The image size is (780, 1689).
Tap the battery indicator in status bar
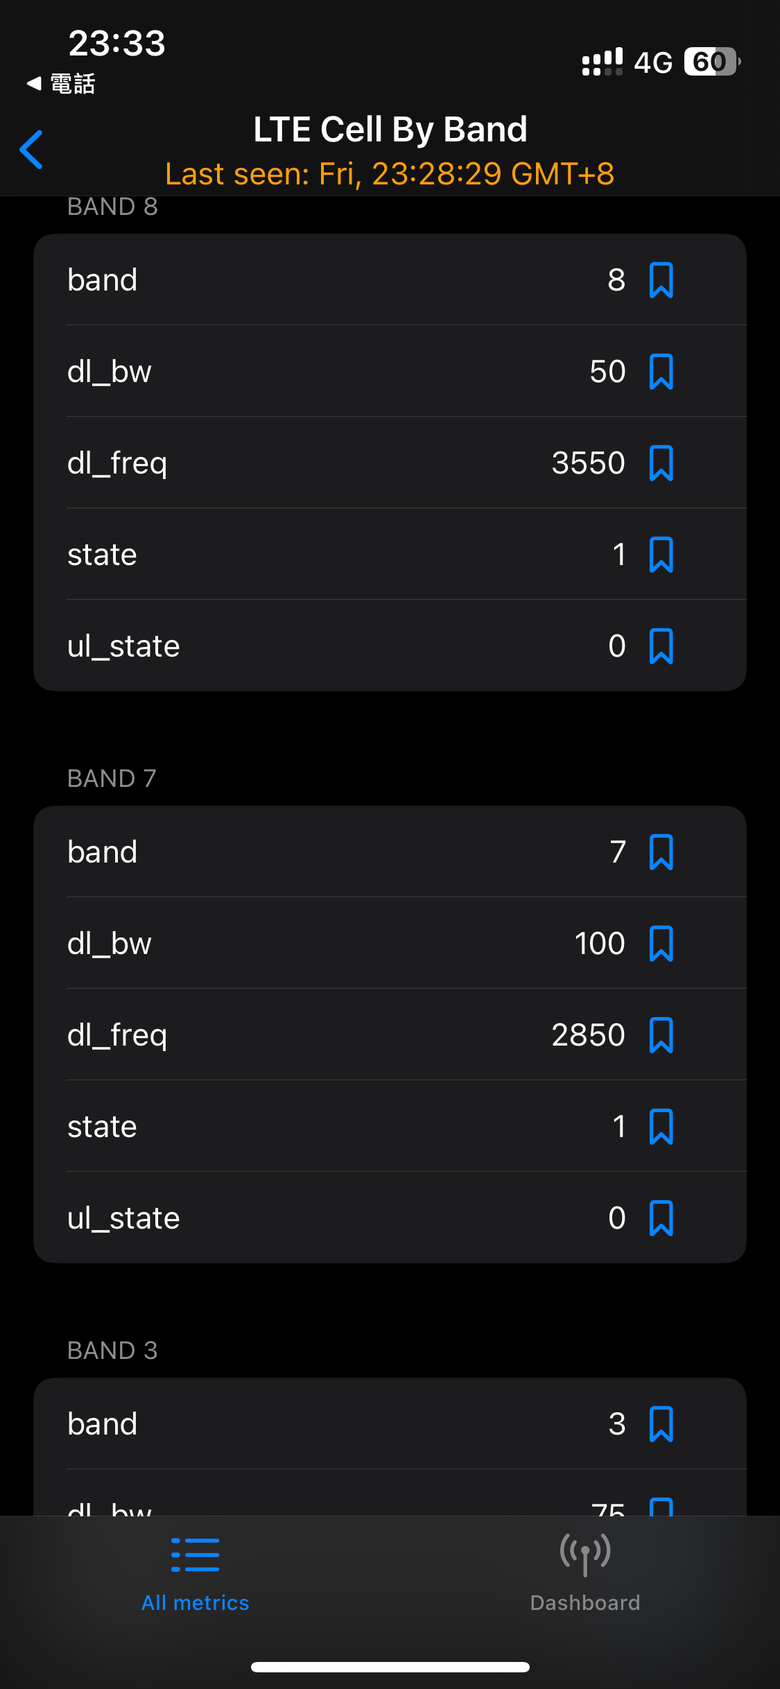coord(712,62)
